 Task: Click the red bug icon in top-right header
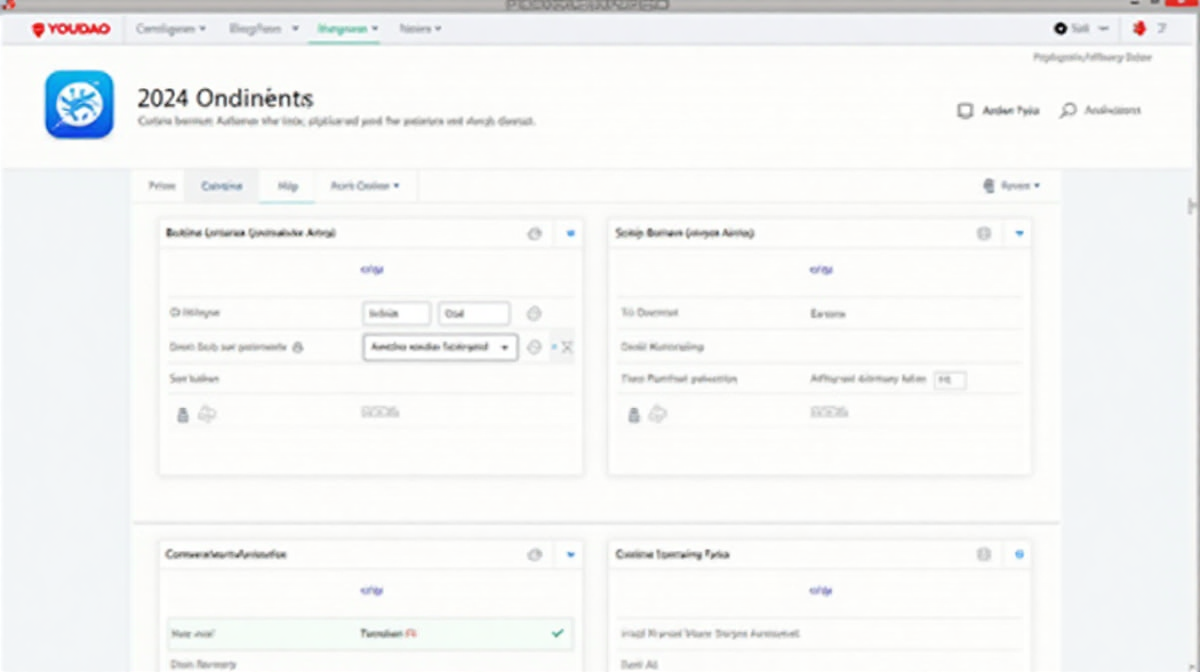click(x=1138, y=29)
